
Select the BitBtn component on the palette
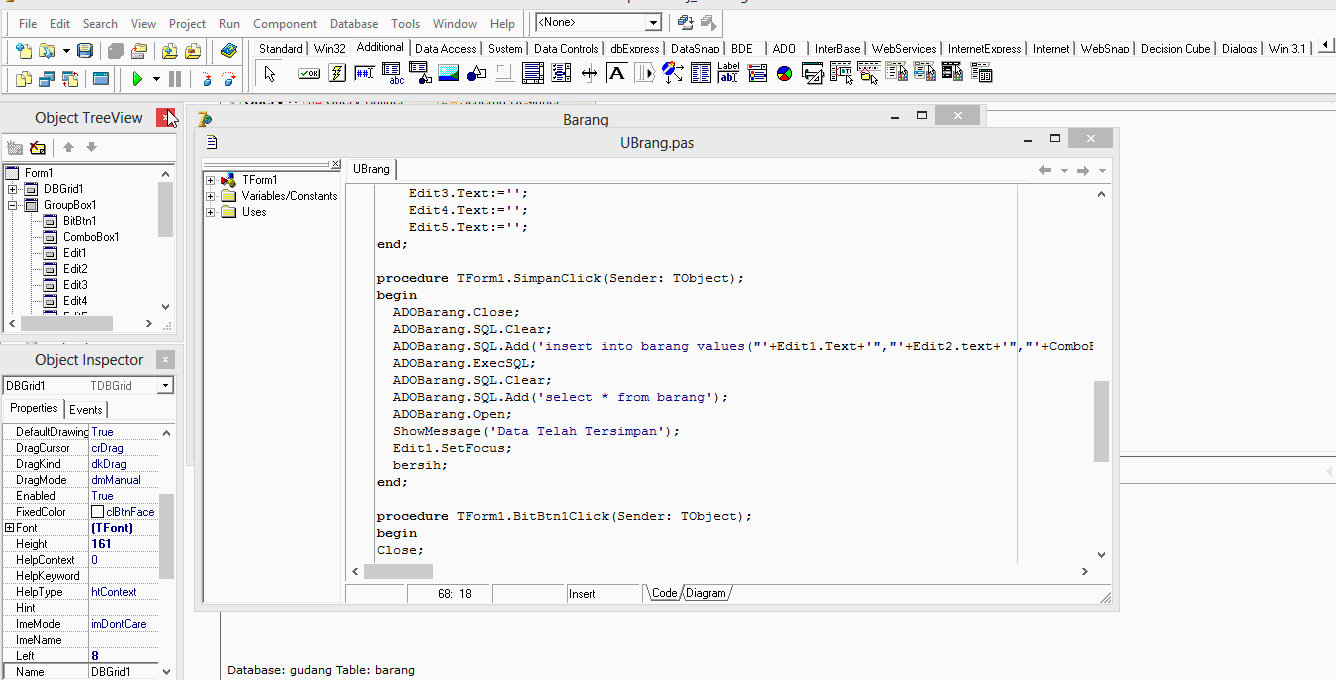tap(308, 72)
